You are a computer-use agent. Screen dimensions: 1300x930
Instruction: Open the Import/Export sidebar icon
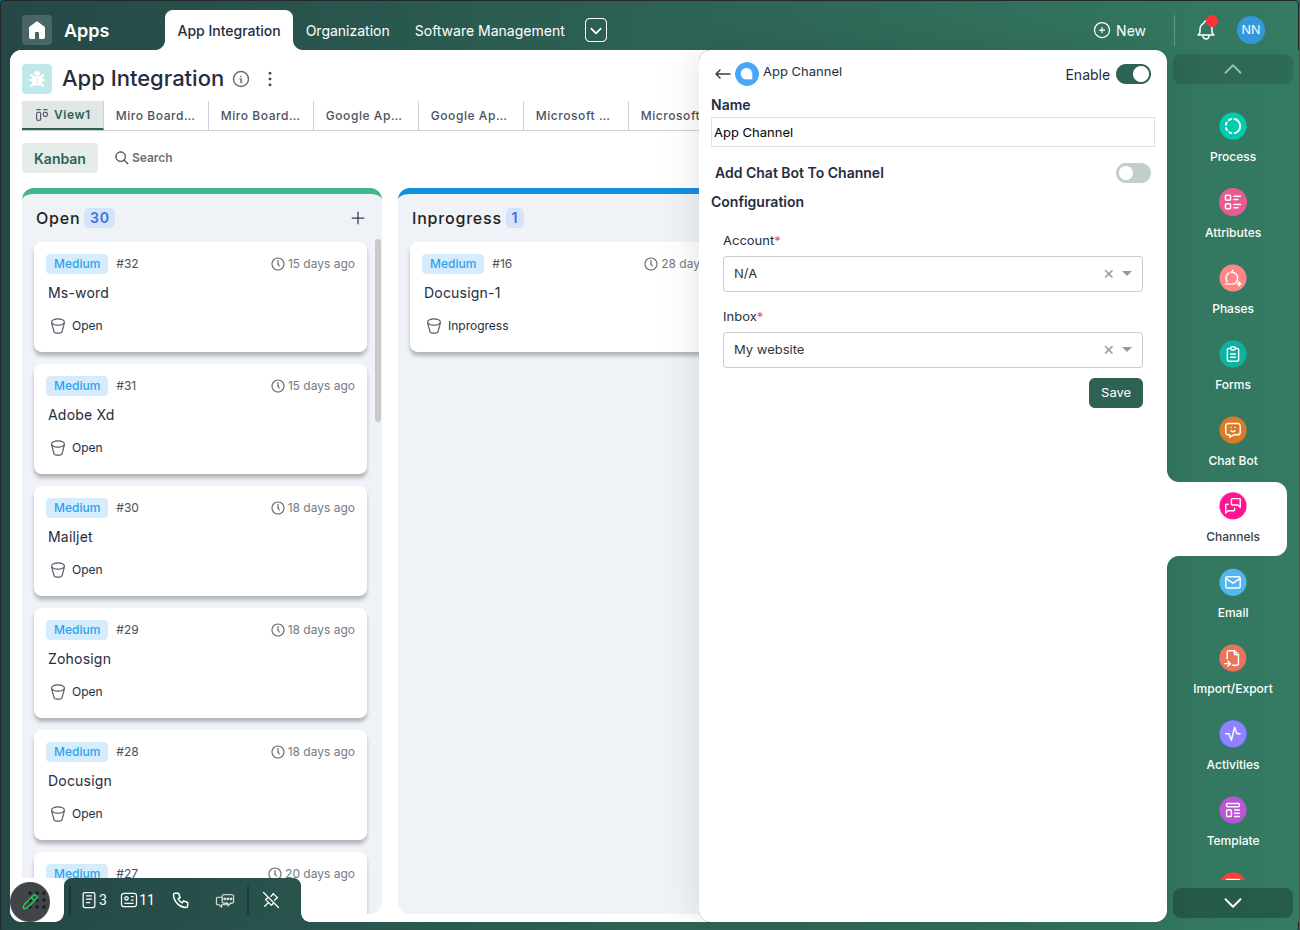coord(1232,659)
